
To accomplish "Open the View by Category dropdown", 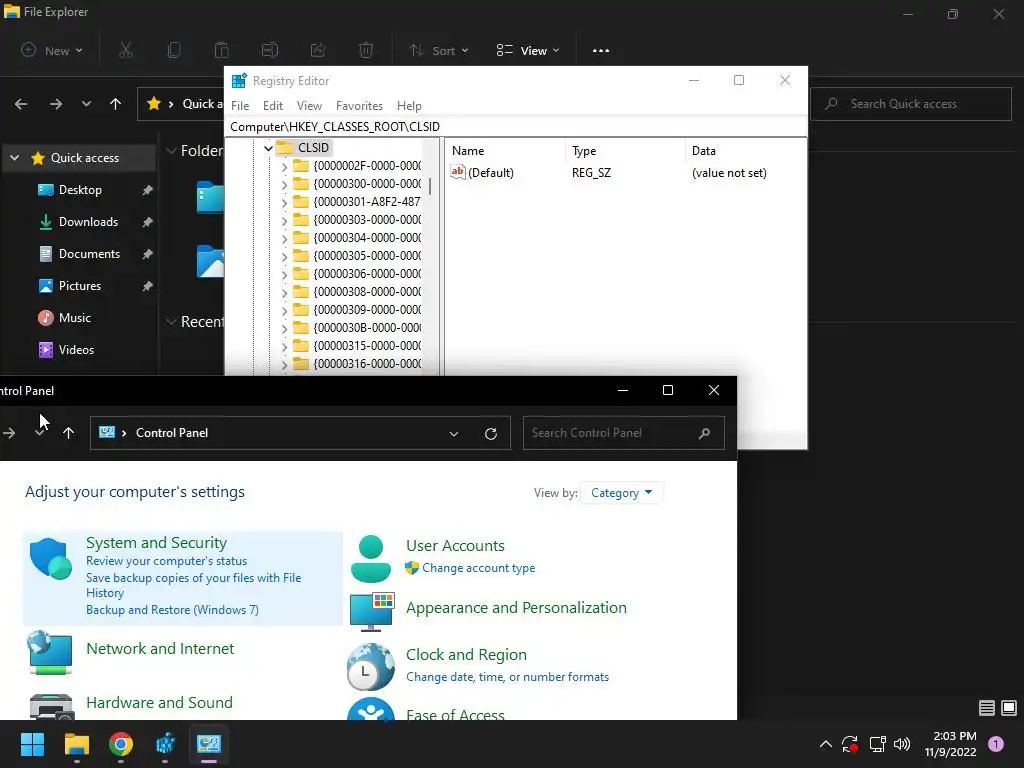I will pyautogui.click(x=622, y=493).
